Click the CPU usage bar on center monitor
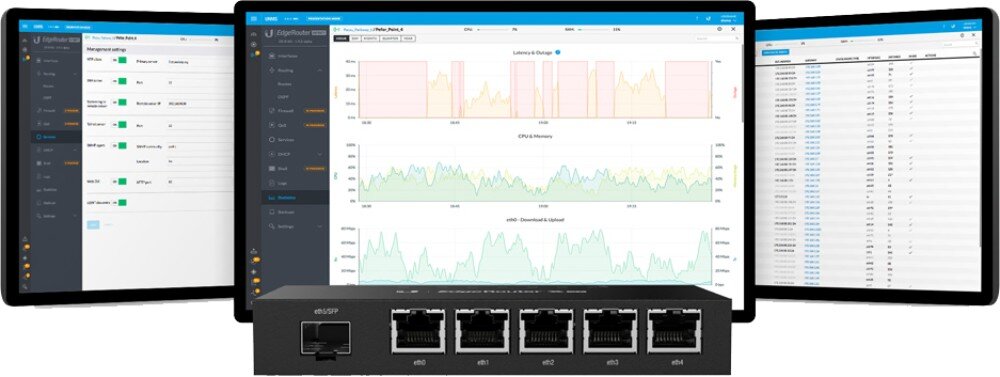 point(494,29)
